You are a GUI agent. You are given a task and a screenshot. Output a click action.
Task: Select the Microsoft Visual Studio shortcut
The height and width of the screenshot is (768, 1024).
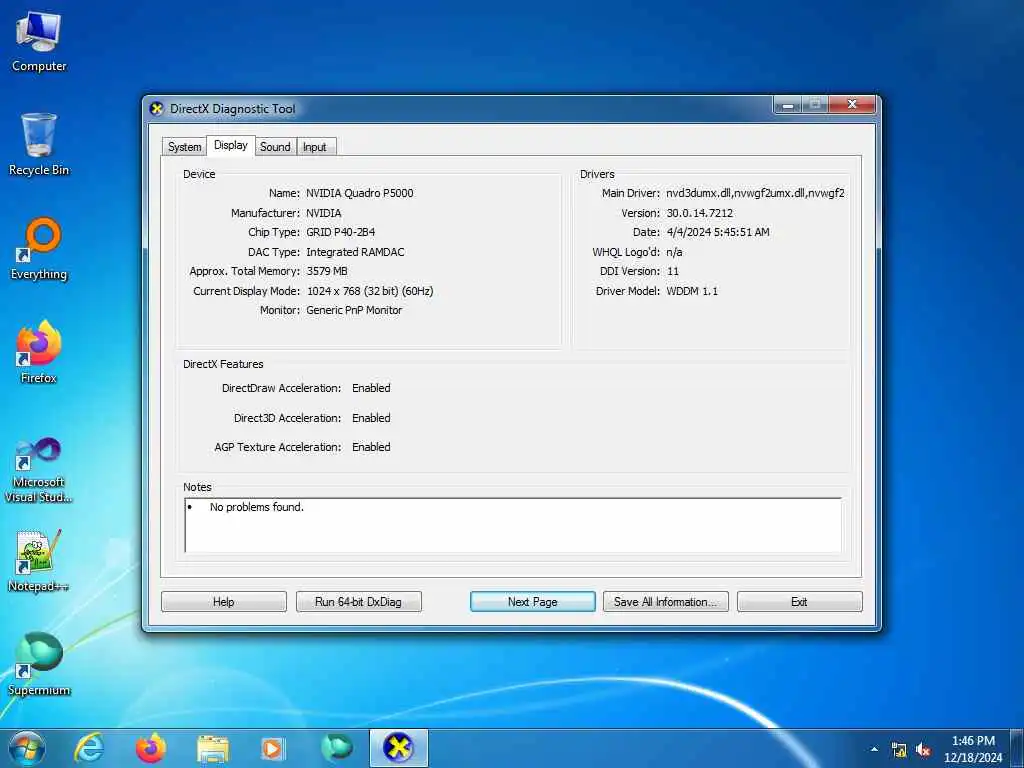click(39, 470)
